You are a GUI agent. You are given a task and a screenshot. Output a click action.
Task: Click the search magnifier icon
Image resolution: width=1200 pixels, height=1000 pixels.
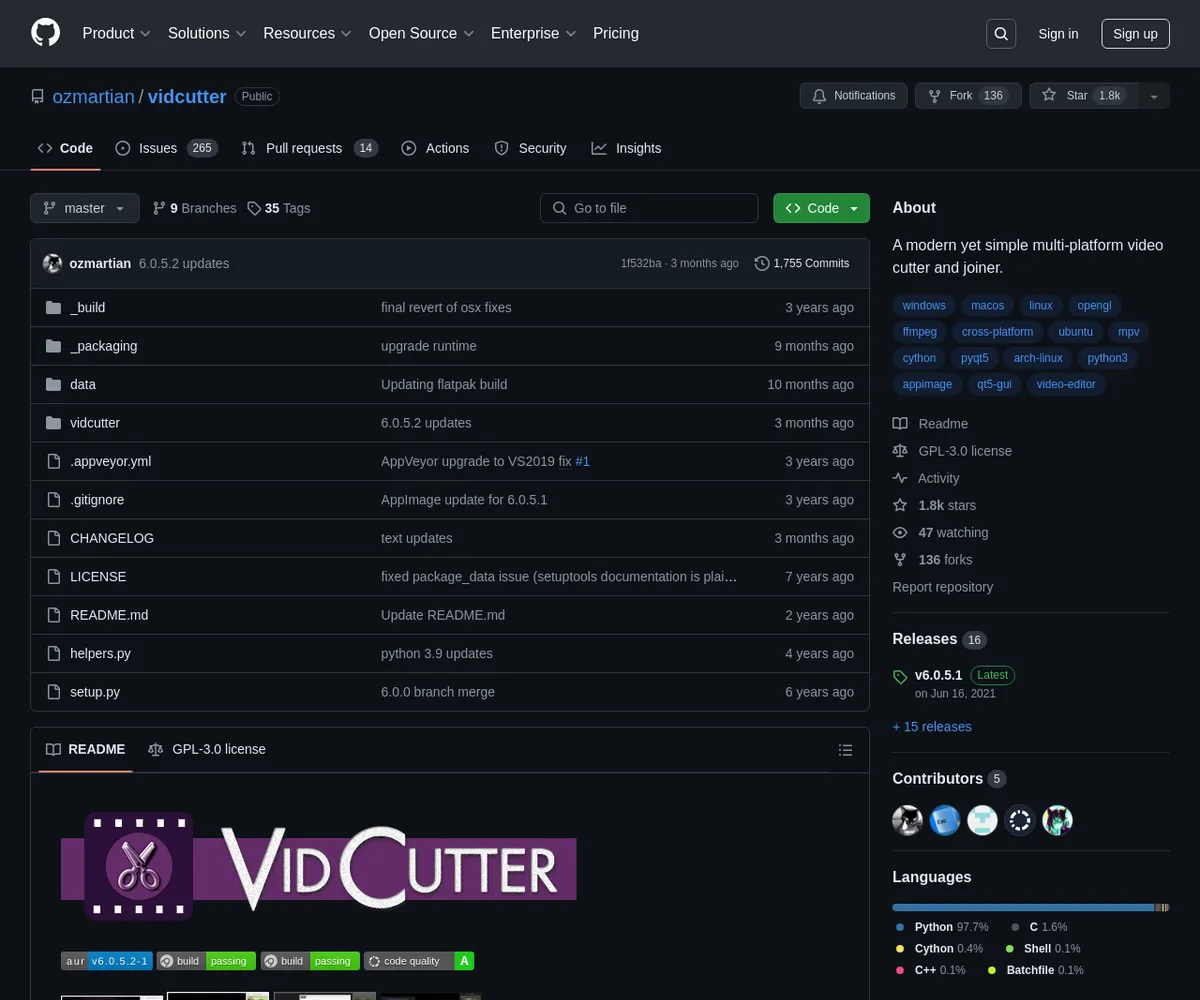point(1001,34)
